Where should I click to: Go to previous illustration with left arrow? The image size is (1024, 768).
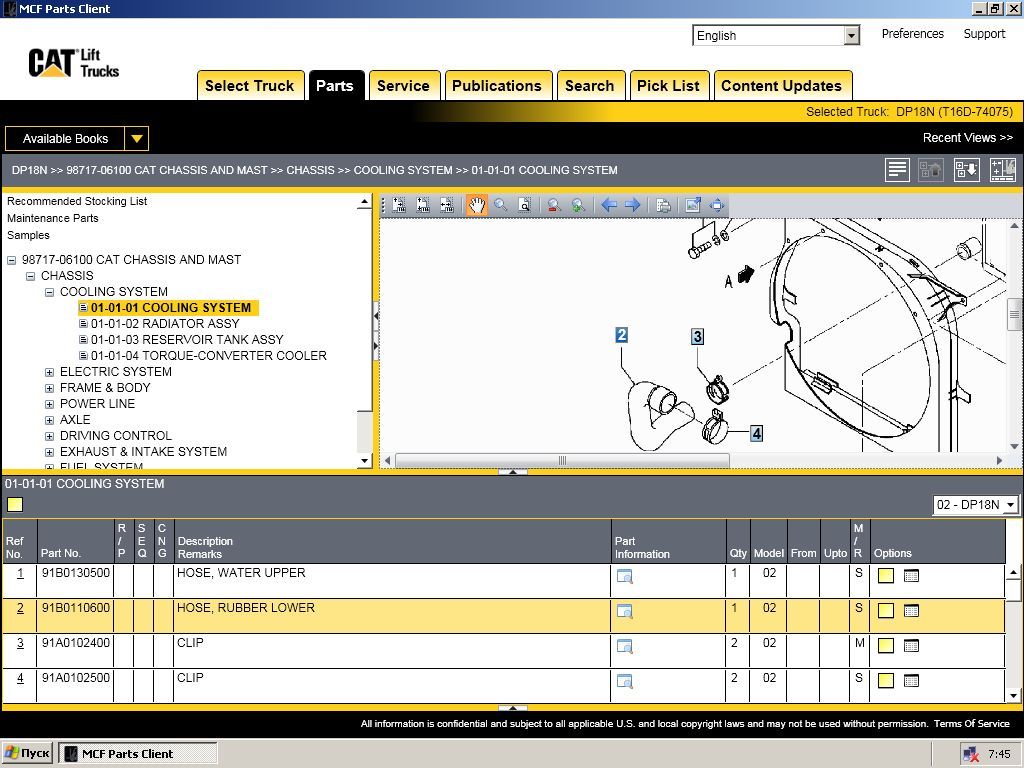point(609,205)
